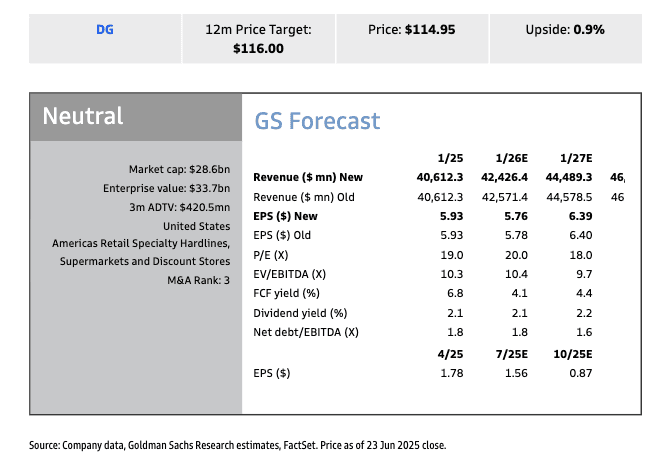Select the M&A Rank: 3 text
Image resolution: width=649 pixels, height=466 pixels.
[198, 280]
